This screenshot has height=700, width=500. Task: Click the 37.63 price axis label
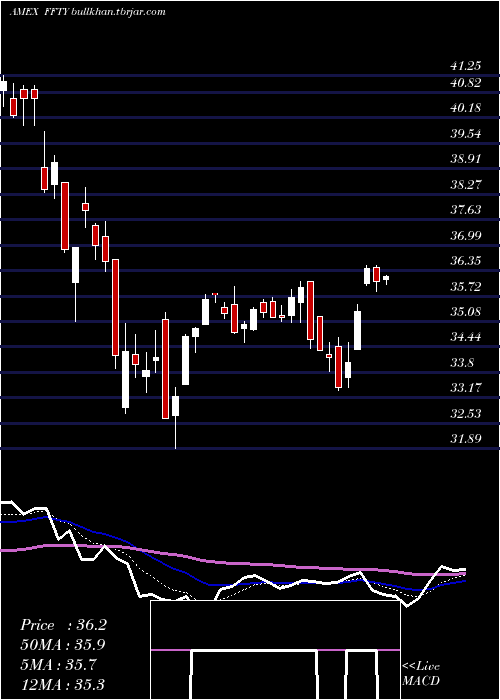[x=465, y=209]
